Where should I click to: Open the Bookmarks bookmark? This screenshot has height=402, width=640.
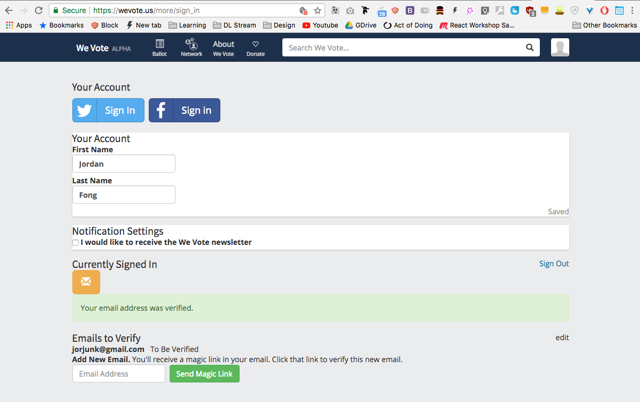click(61, 25)
